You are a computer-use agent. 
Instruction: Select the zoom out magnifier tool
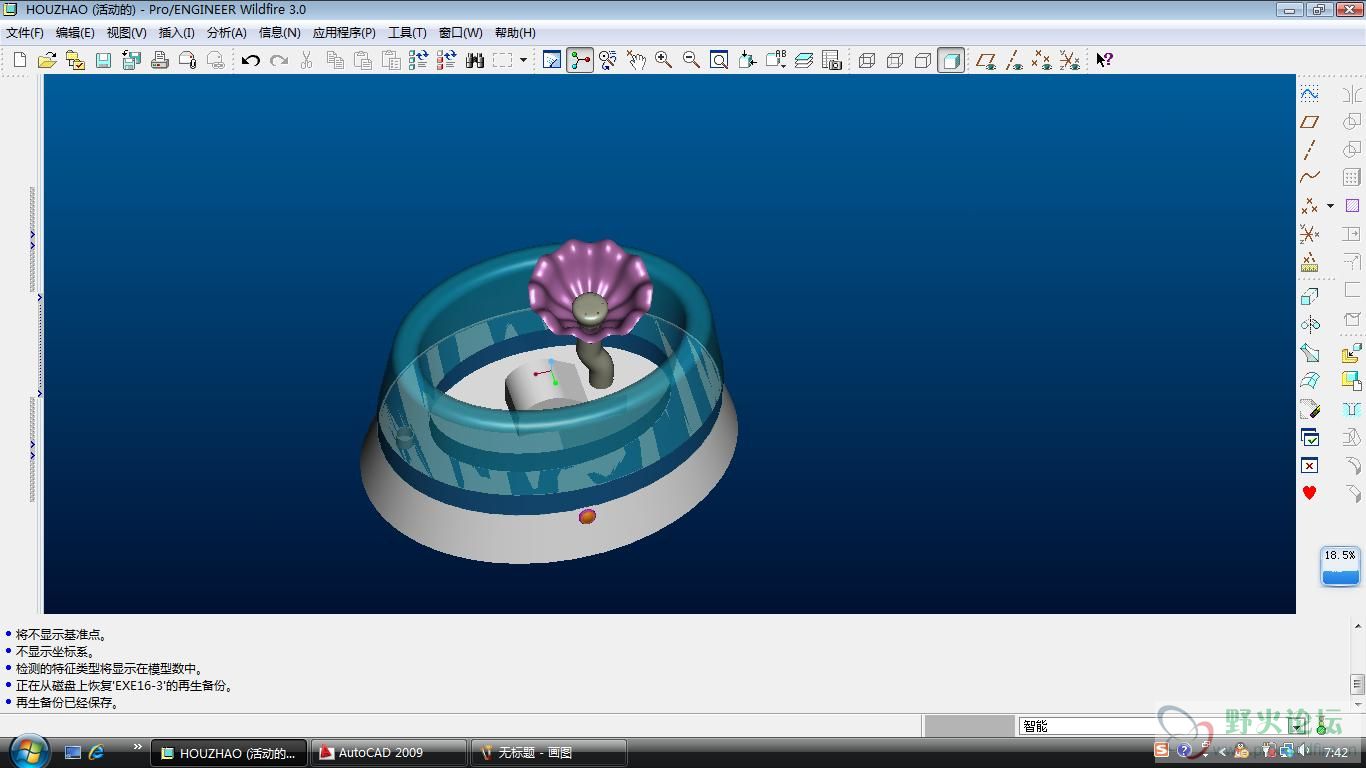tap(691, 60)
